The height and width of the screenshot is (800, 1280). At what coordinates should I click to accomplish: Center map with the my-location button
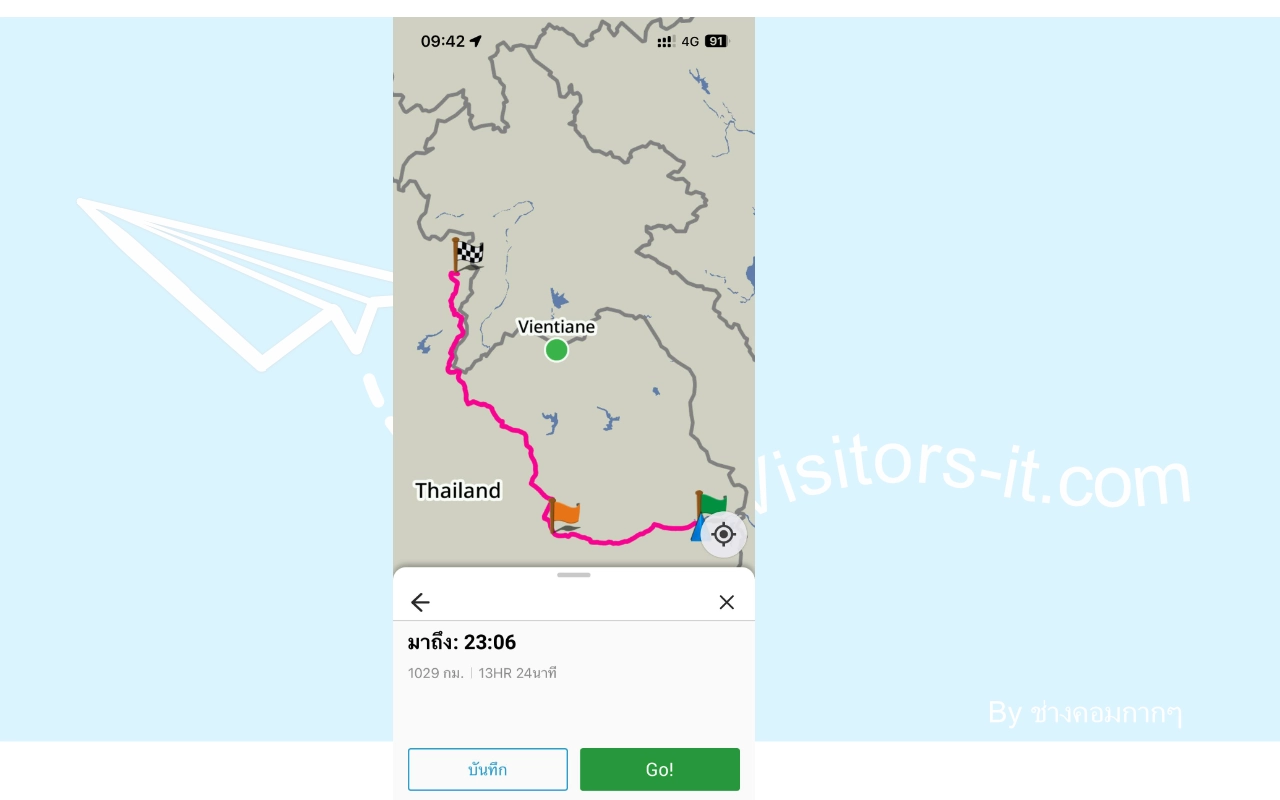point(723,534)
